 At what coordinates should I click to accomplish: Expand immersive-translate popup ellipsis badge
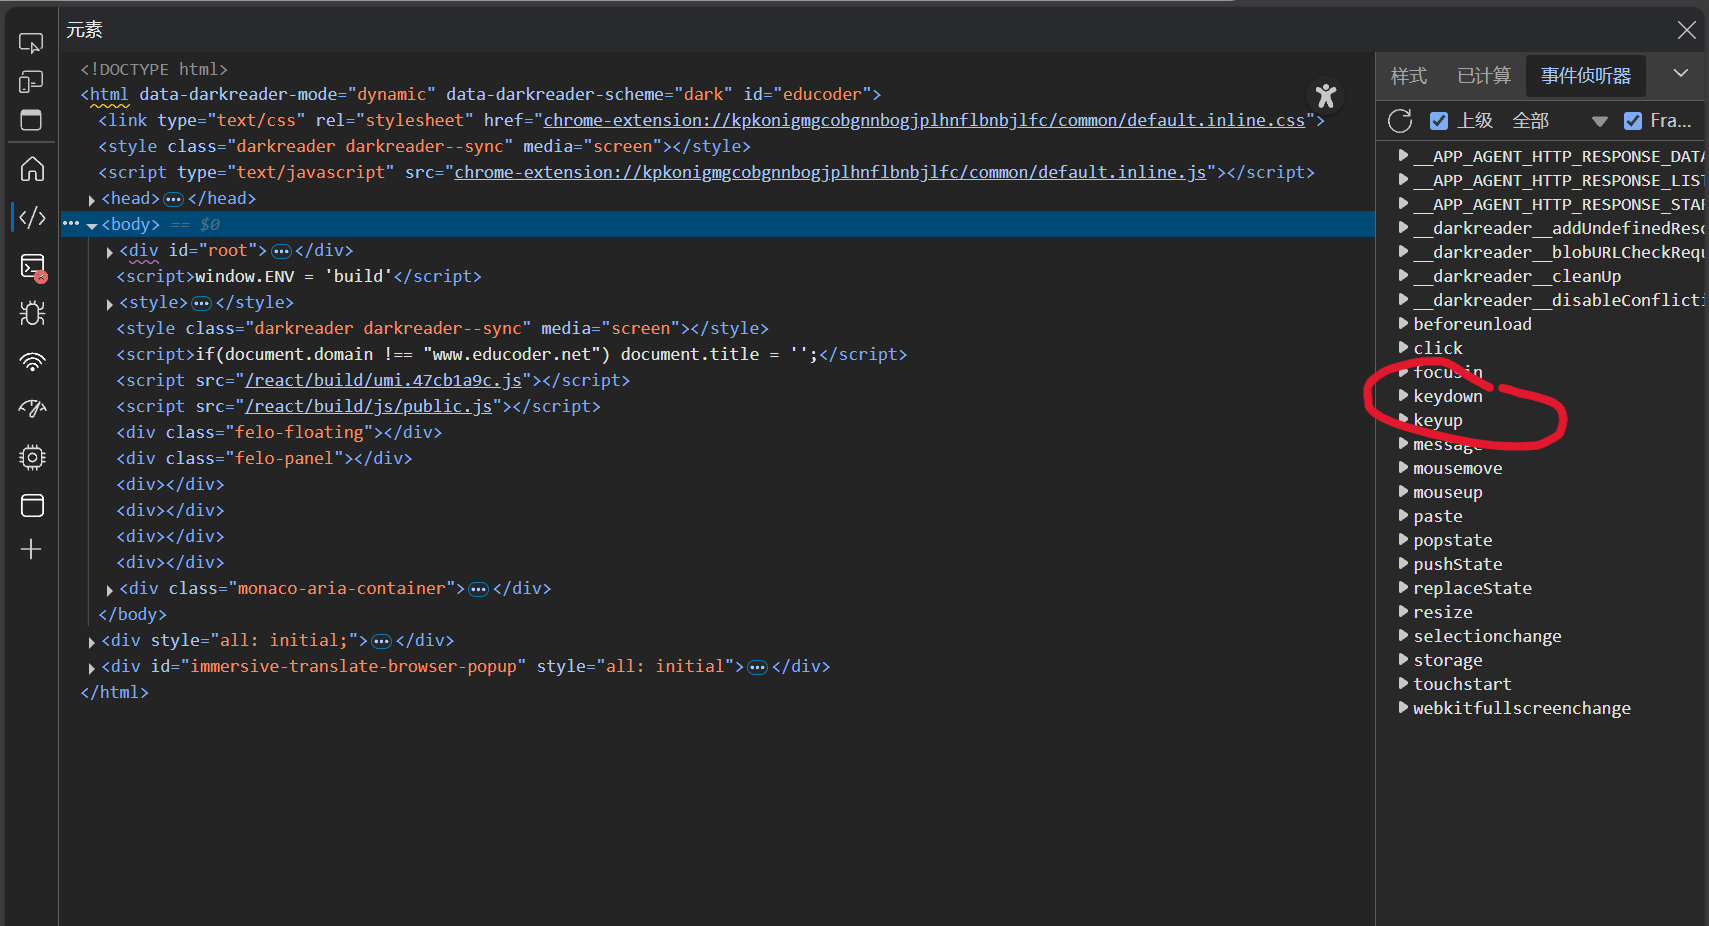pyautogui.click(x=757, y=667)
